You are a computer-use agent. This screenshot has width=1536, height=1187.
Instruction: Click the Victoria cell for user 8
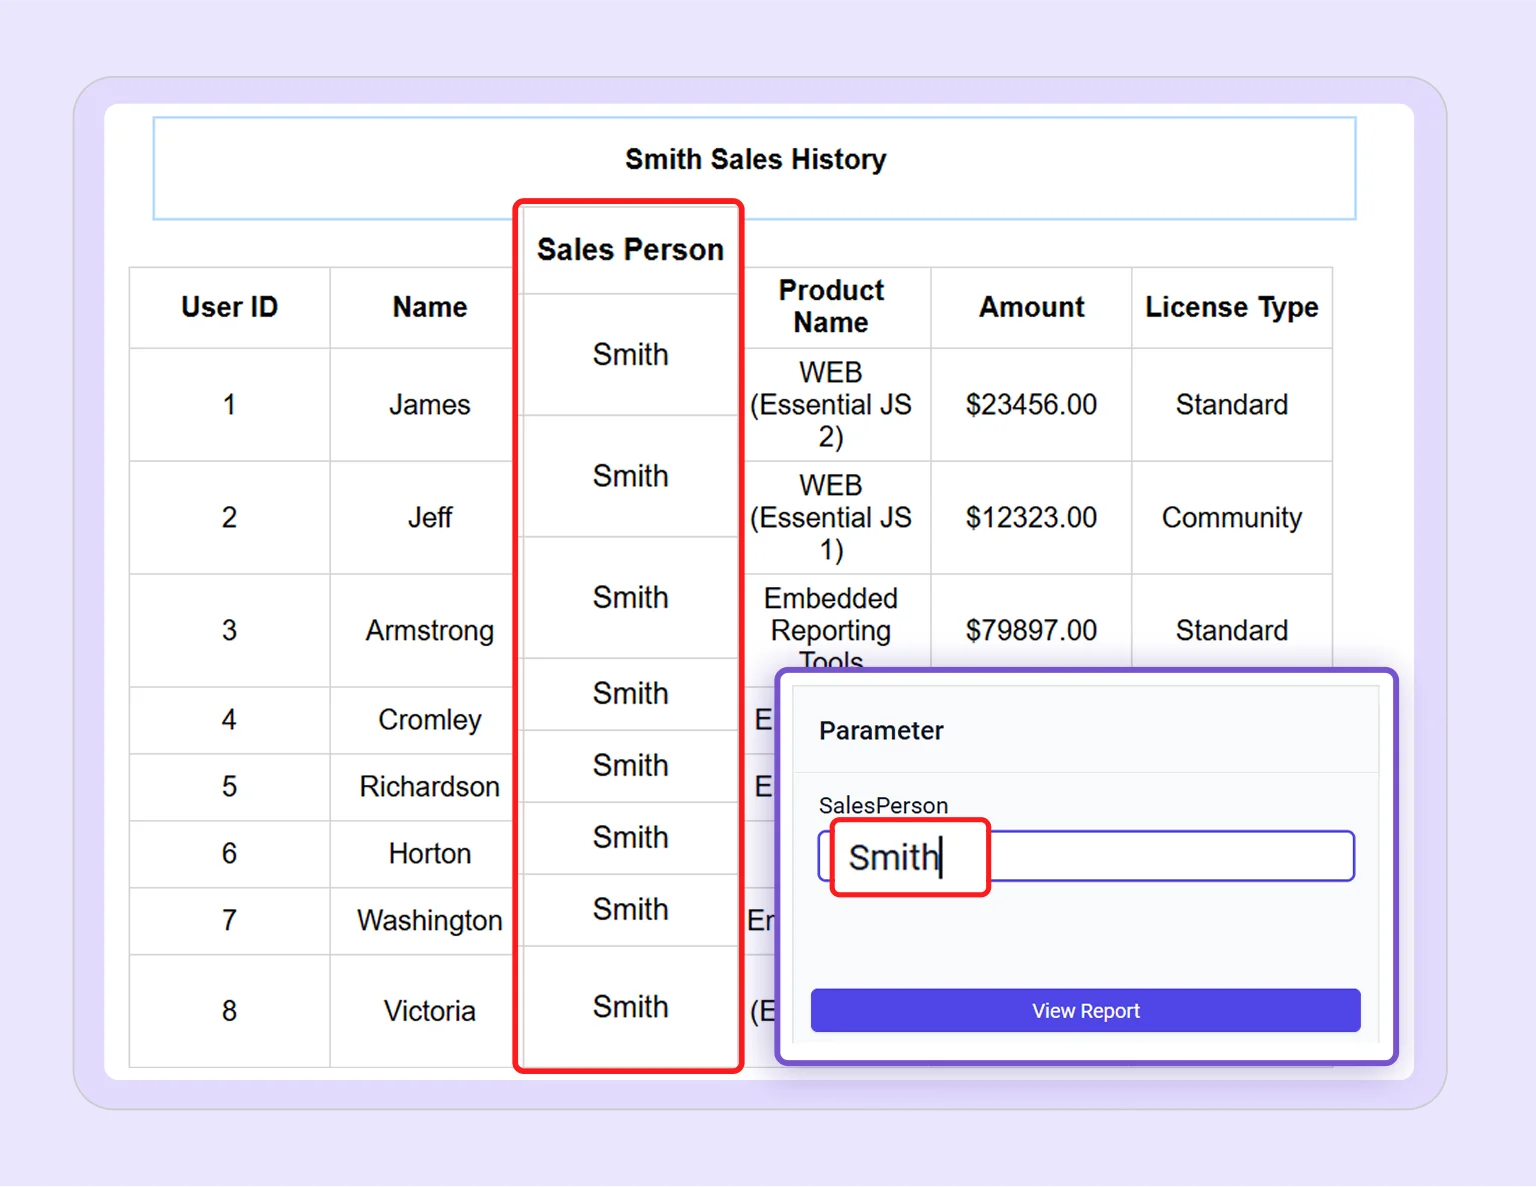point(430,1010)
